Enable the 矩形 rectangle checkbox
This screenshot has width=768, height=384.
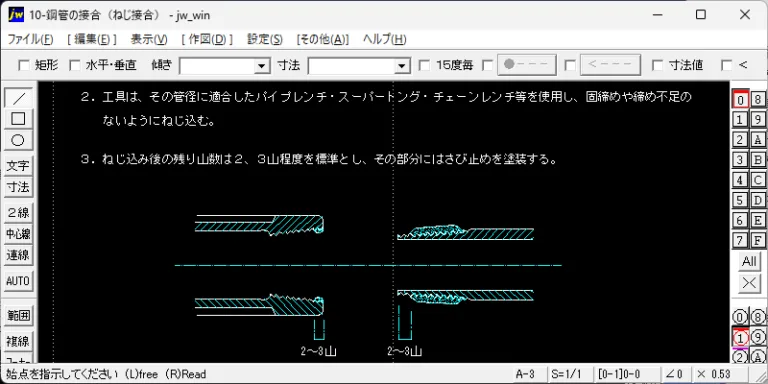[x=24, y=65]
